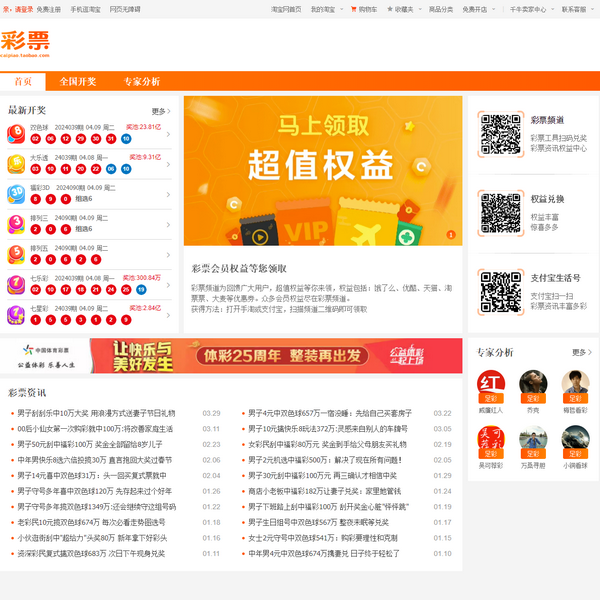Open the 大乐透 lottery icon
The image size is (600, 600).
coord(16,163)
